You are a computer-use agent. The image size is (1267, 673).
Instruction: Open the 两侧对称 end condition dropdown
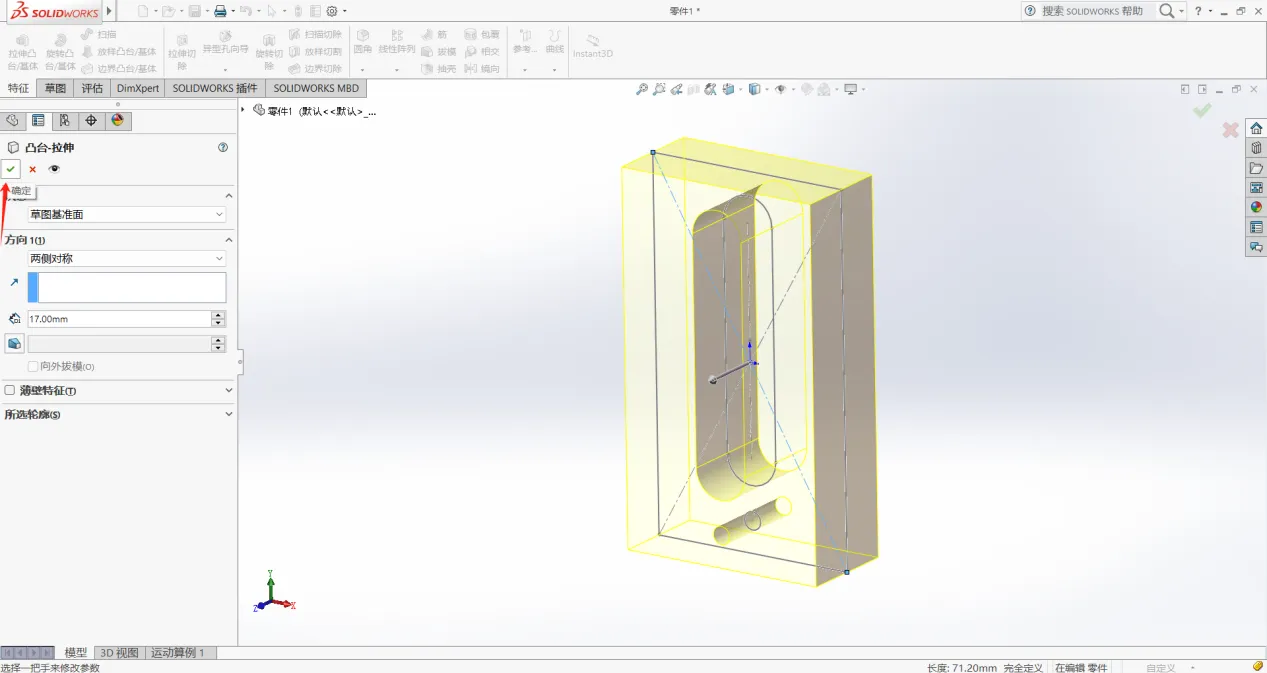pyautogui.click(x=127, y=258)
